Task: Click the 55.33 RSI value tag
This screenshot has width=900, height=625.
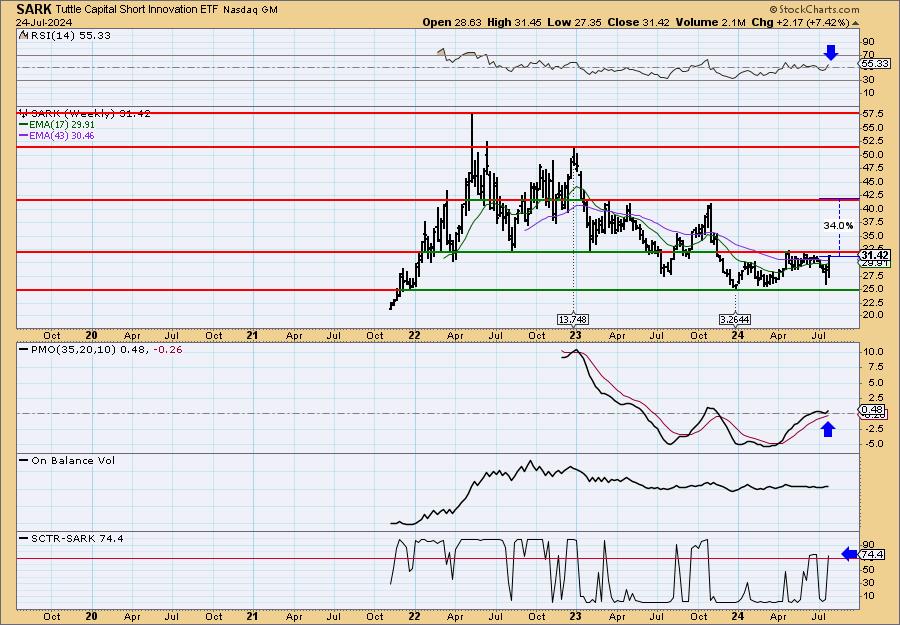Action: point(876,64)
